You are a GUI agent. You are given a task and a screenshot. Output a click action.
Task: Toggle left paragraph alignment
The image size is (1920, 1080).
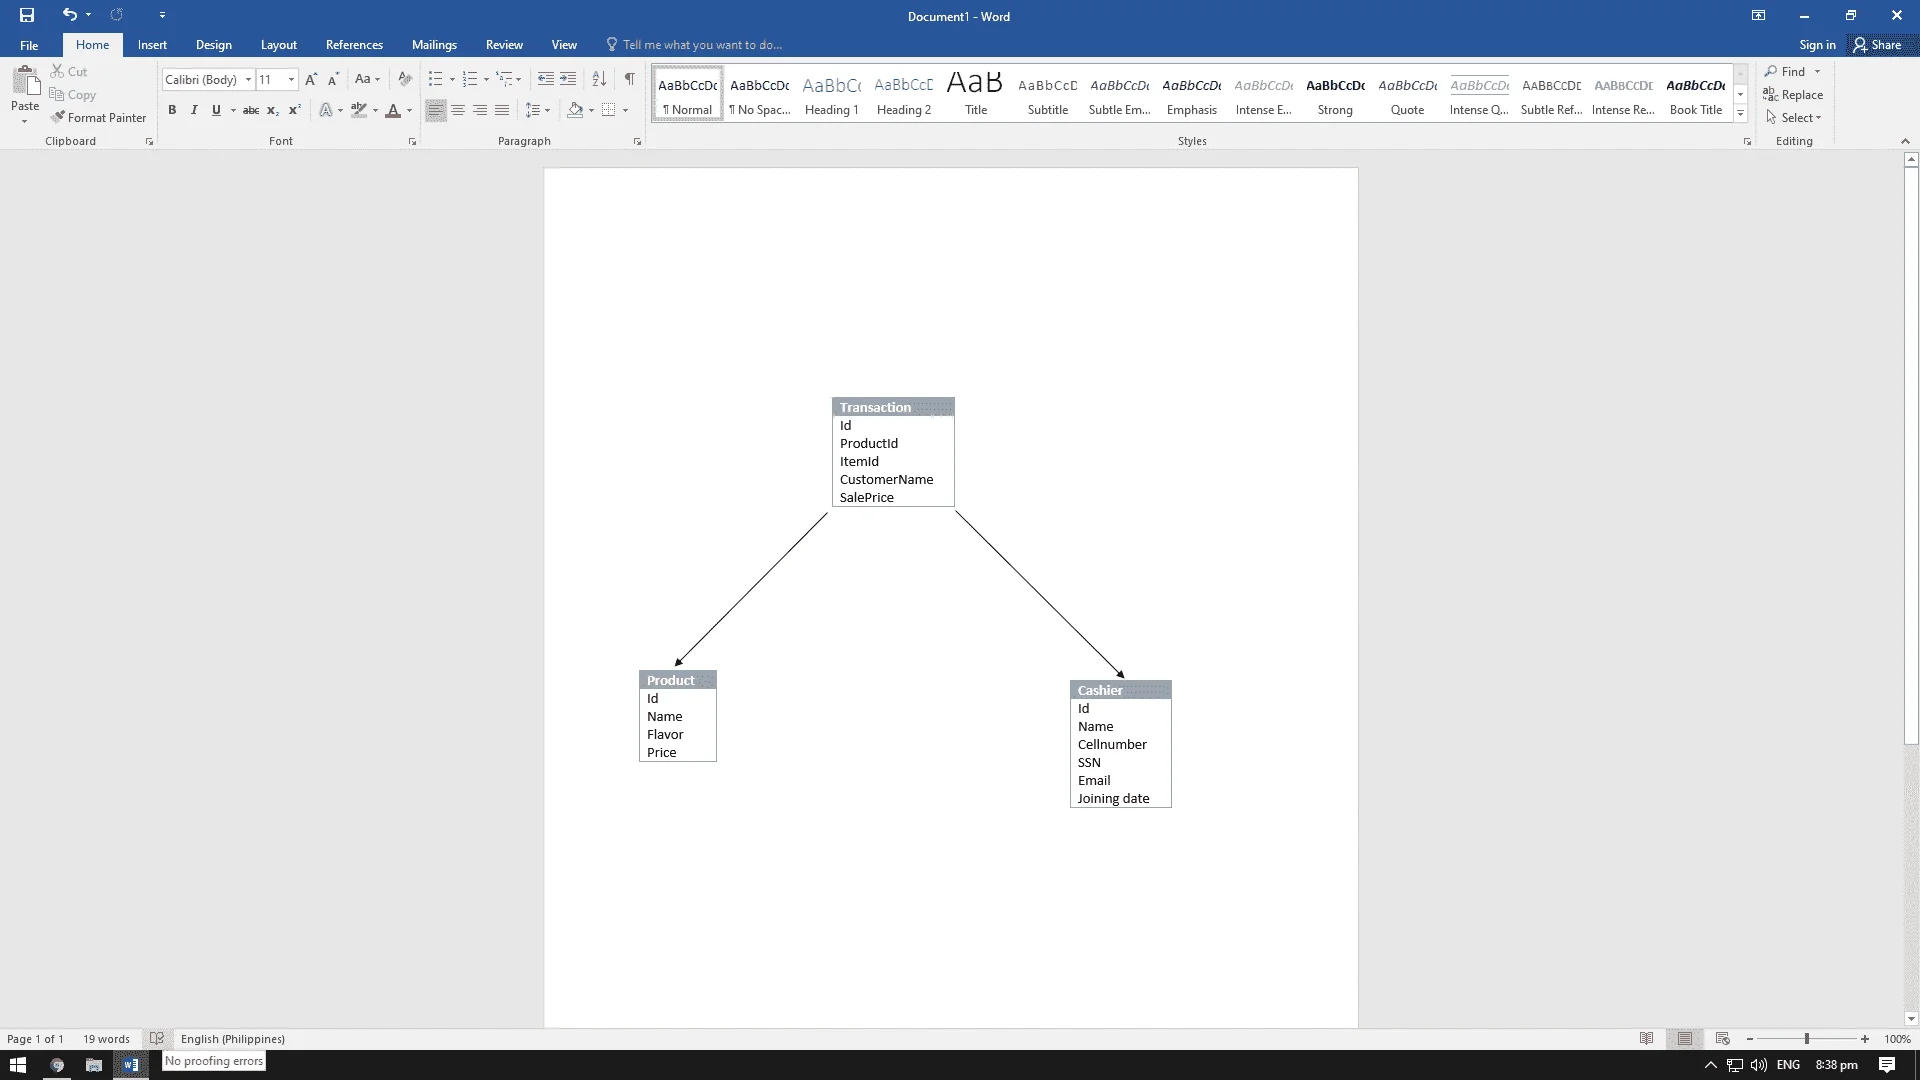click(436, 110)
